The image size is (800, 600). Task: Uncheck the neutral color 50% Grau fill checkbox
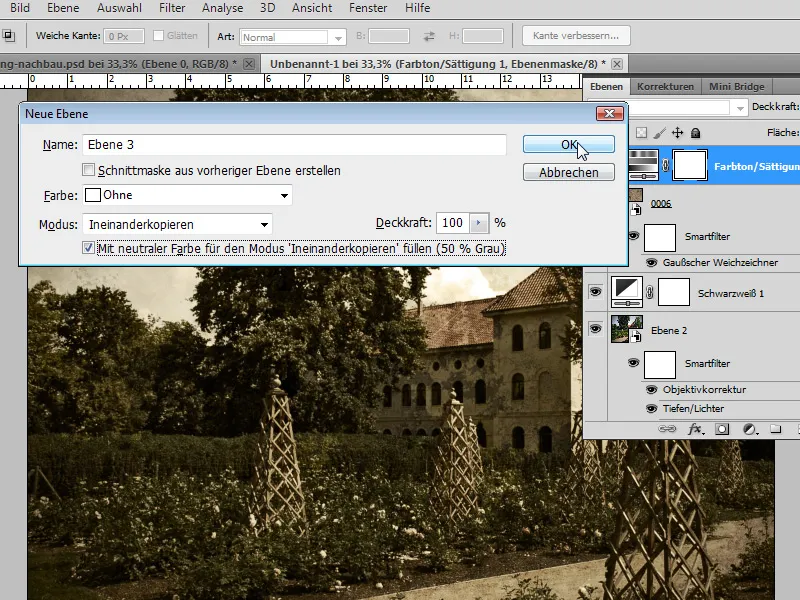[88, 248]
